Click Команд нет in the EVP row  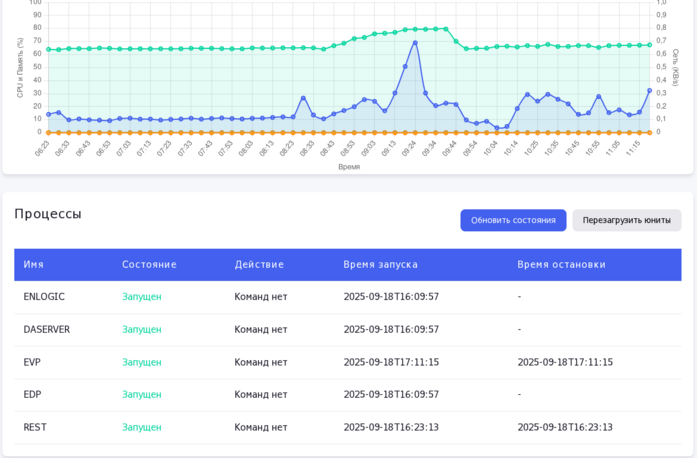[x=260, y=362]
